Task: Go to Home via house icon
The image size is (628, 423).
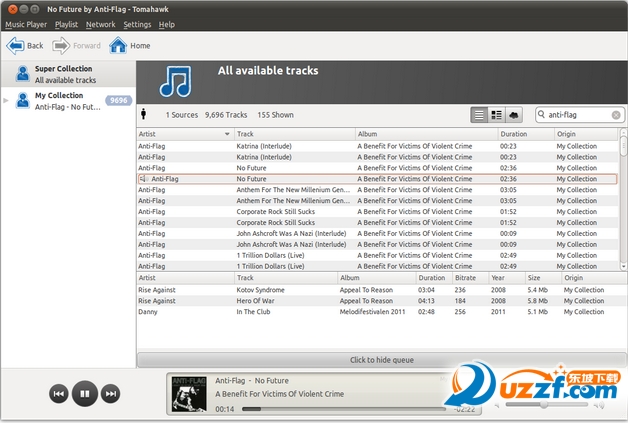Action: point(118,45)
